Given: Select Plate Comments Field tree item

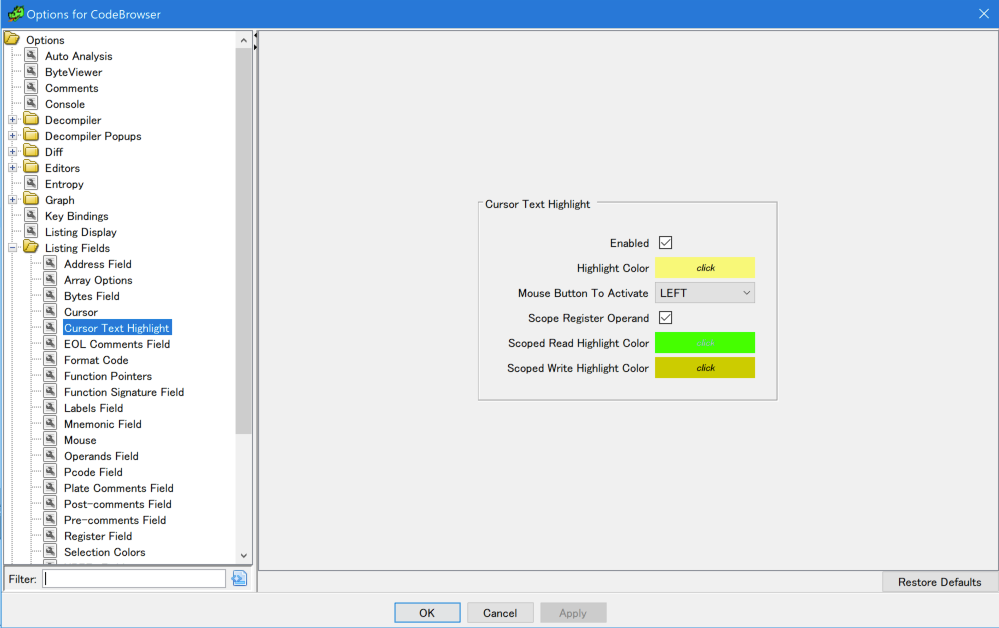Looking at the screenshot, I should point(119,488).
